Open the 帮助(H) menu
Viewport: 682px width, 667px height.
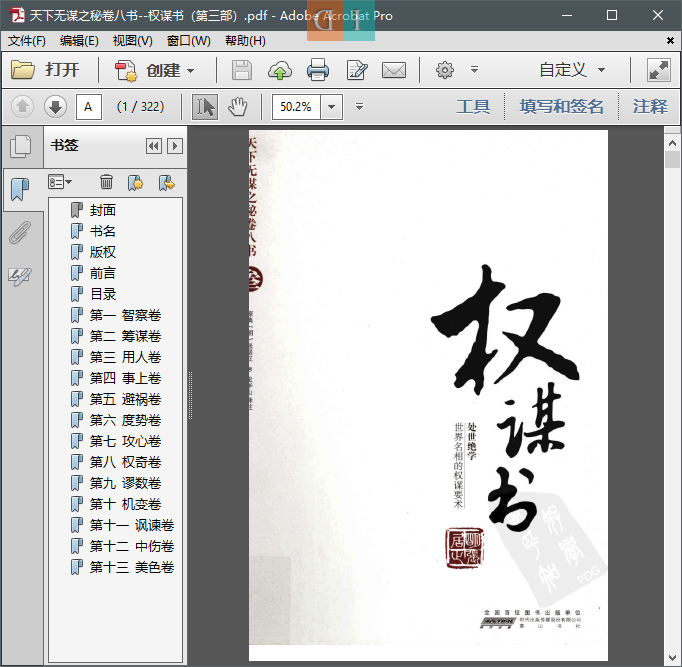[245, 41]
